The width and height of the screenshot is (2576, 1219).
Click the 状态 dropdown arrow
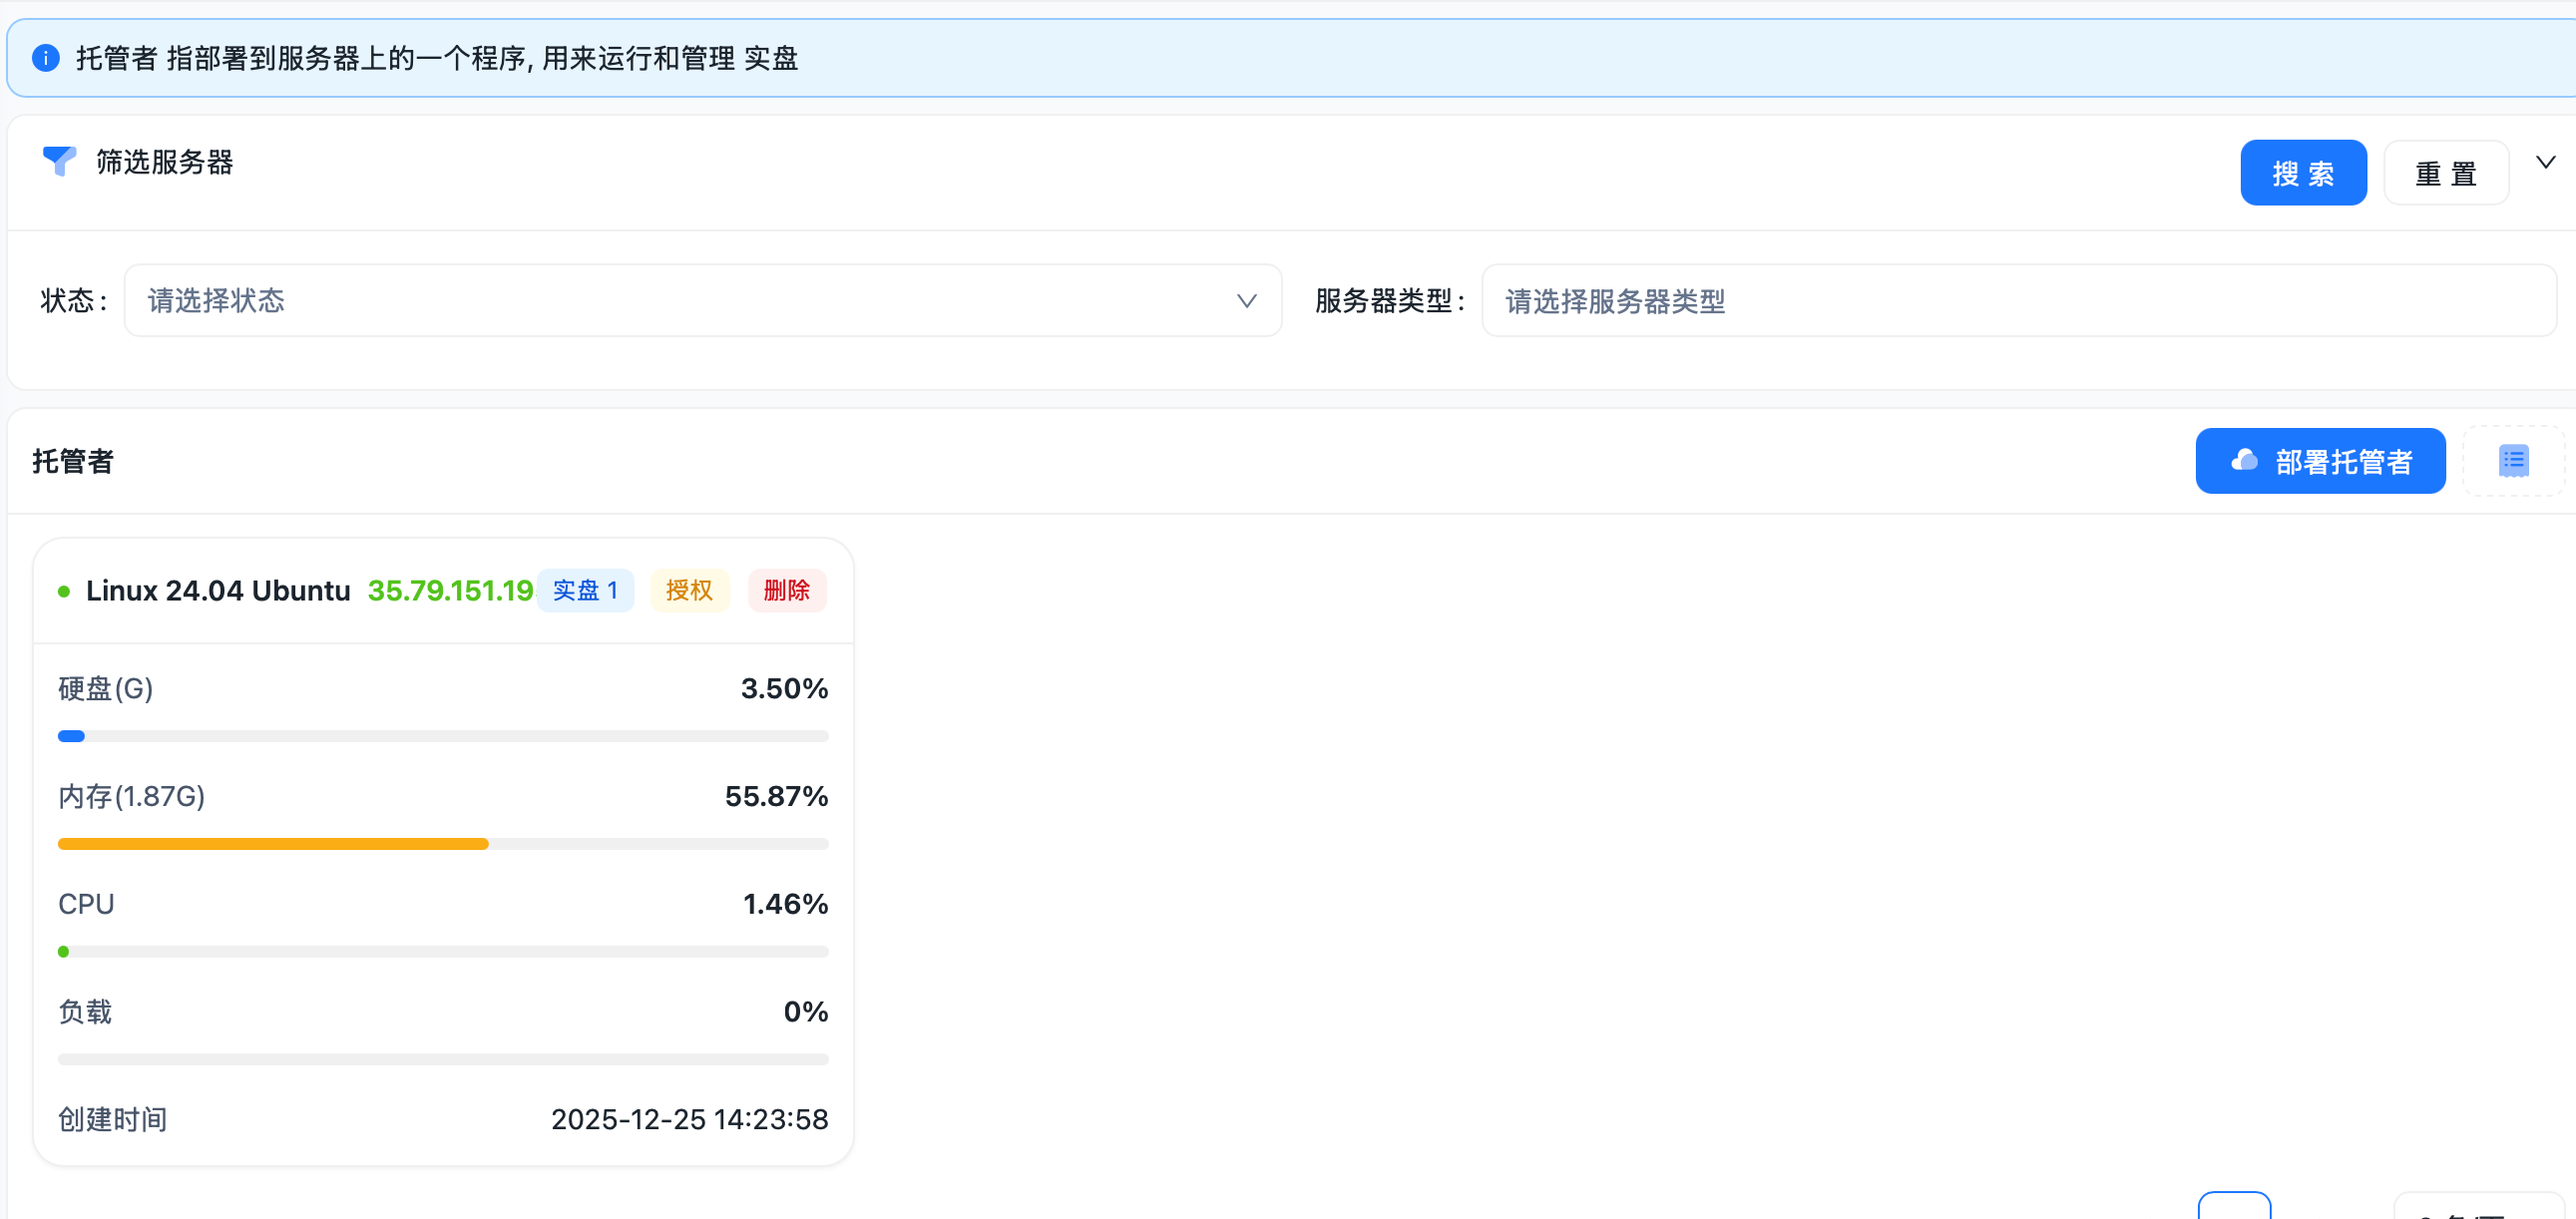pos(1246,301)
